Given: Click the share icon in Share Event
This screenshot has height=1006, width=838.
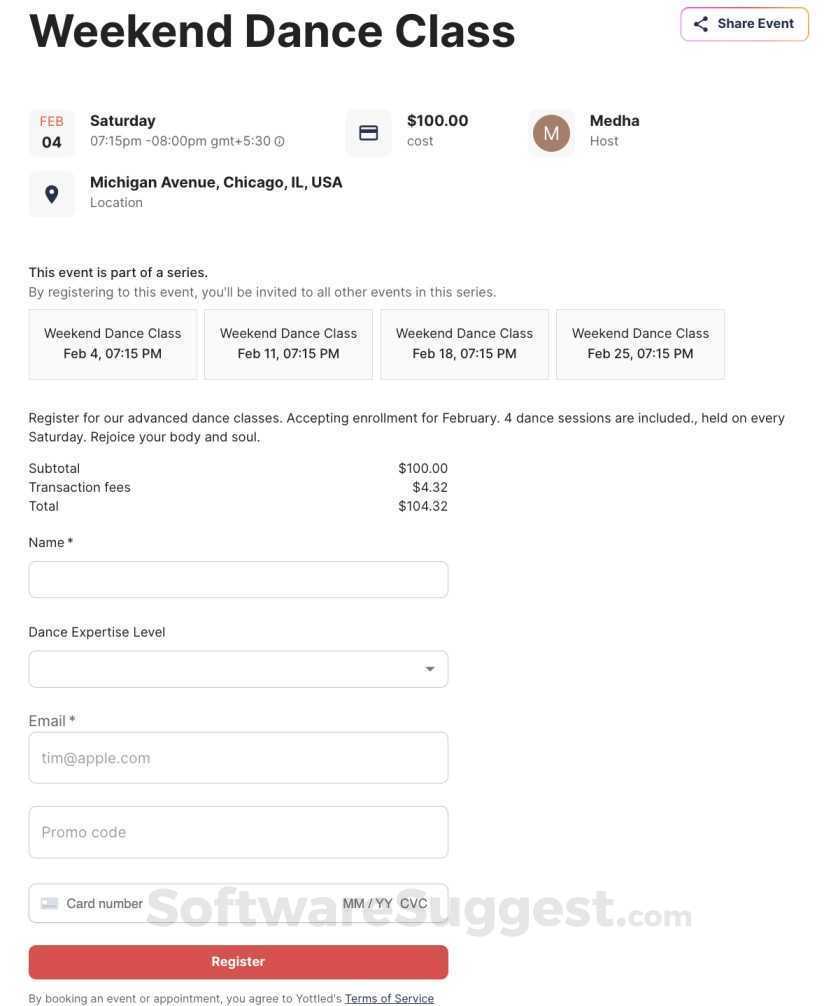Looking at the screenshot, I should [701, 24].
